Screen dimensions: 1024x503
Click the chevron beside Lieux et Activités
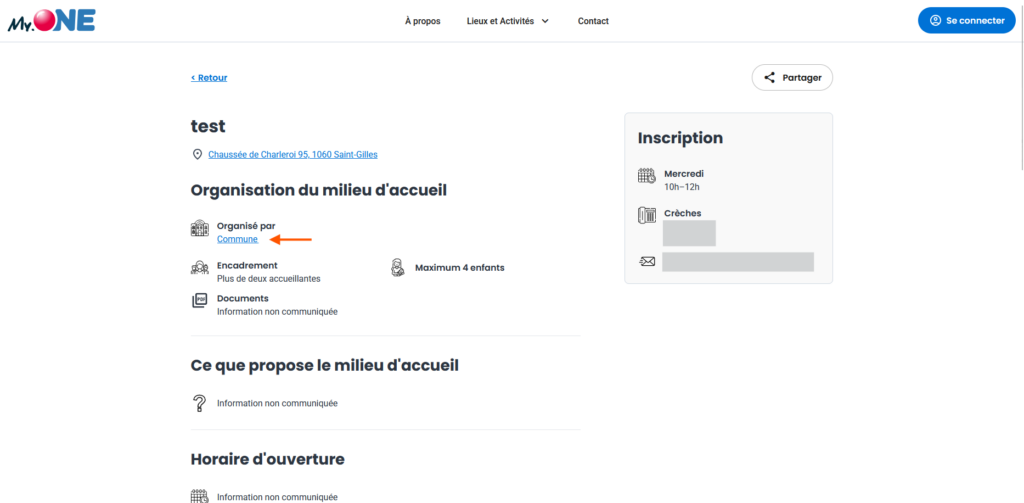point(545,21)
